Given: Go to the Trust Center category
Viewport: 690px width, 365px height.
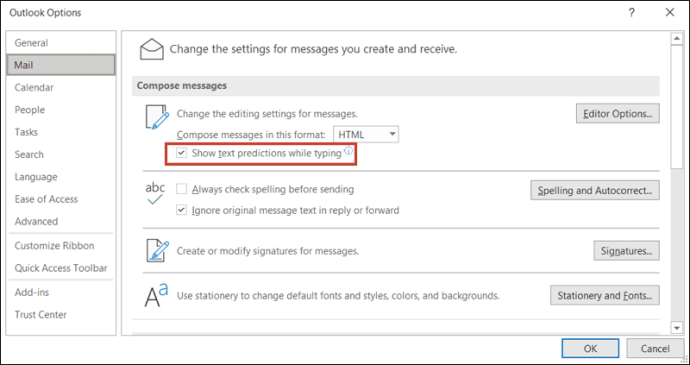Looking at the screenshot, I should tap(61, 315).
